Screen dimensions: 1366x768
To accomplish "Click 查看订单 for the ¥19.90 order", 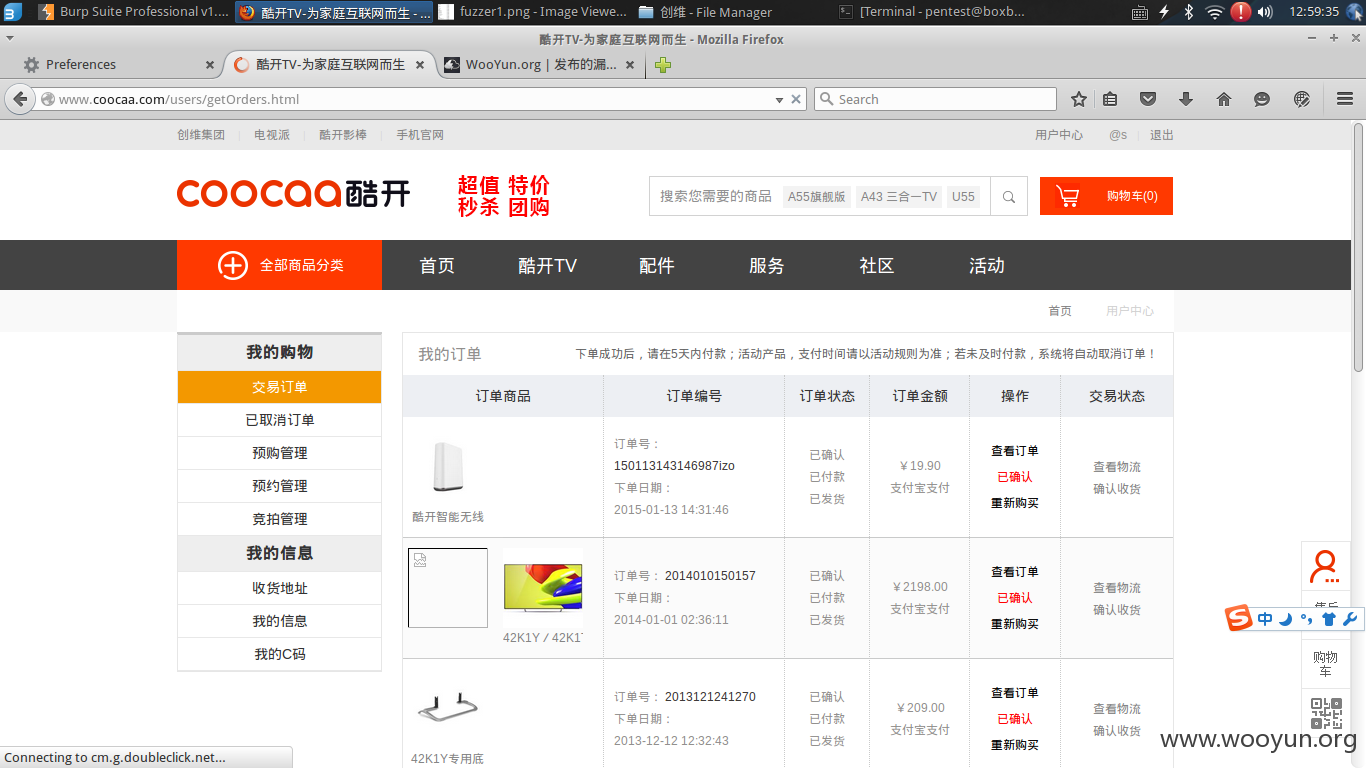I will 1015,451.
